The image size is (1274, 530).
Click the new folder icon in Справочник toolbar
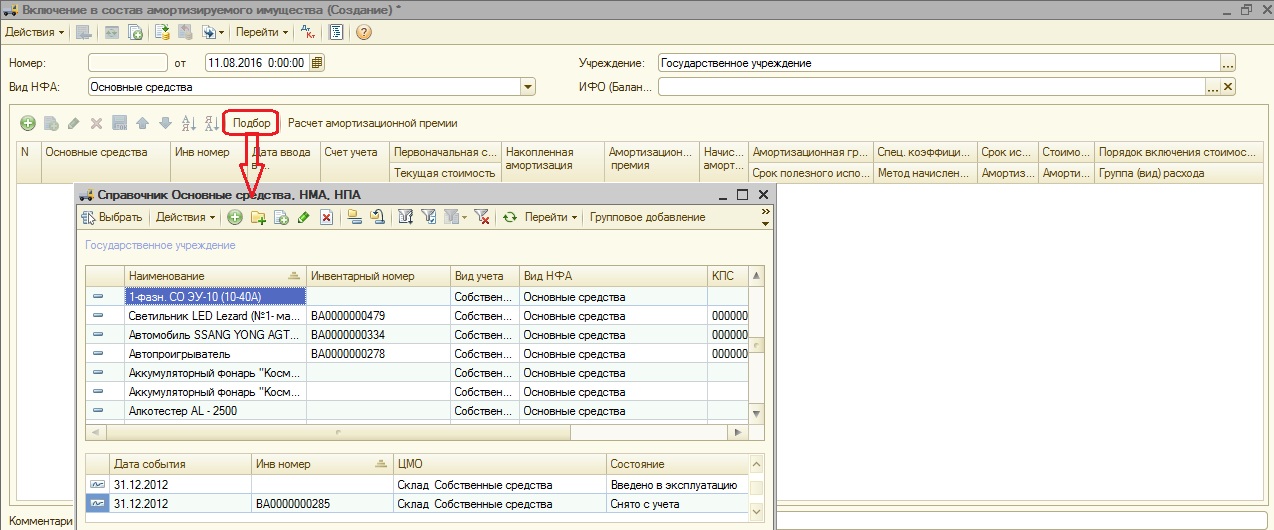(258, 217)
